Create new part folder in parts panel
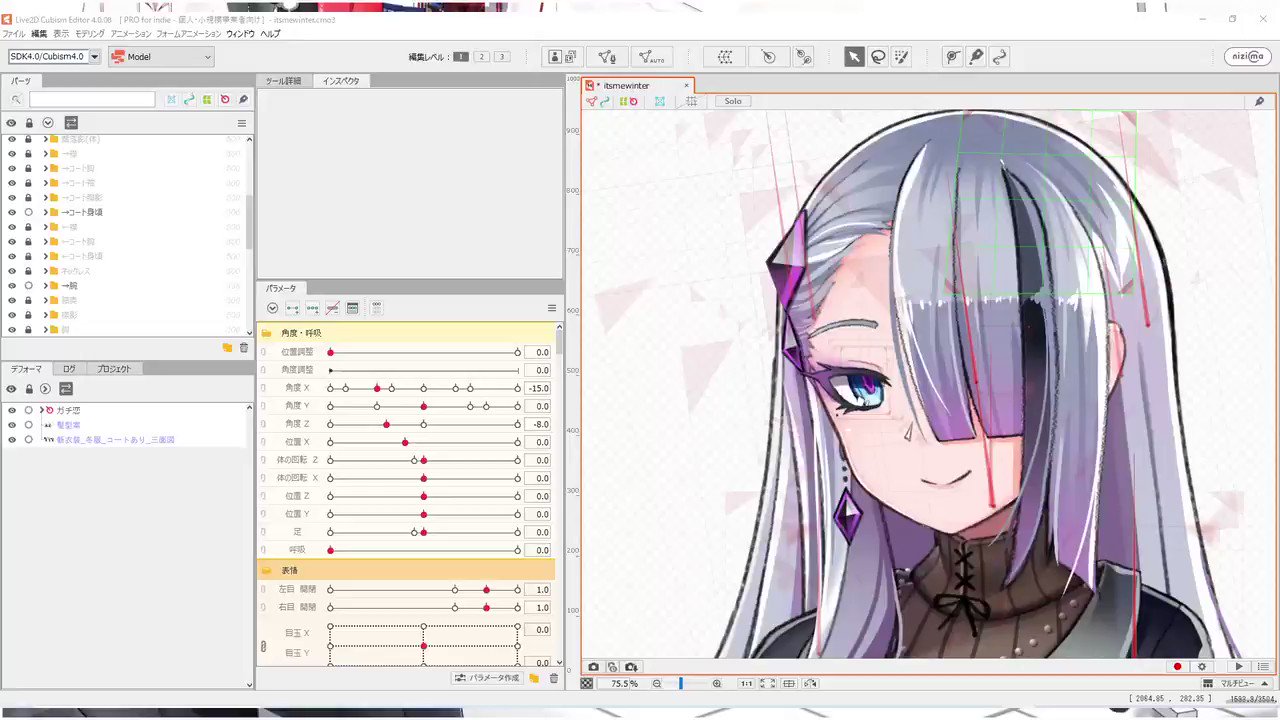This screenshot has width=1280, height=720. click(x=227, y=347)
